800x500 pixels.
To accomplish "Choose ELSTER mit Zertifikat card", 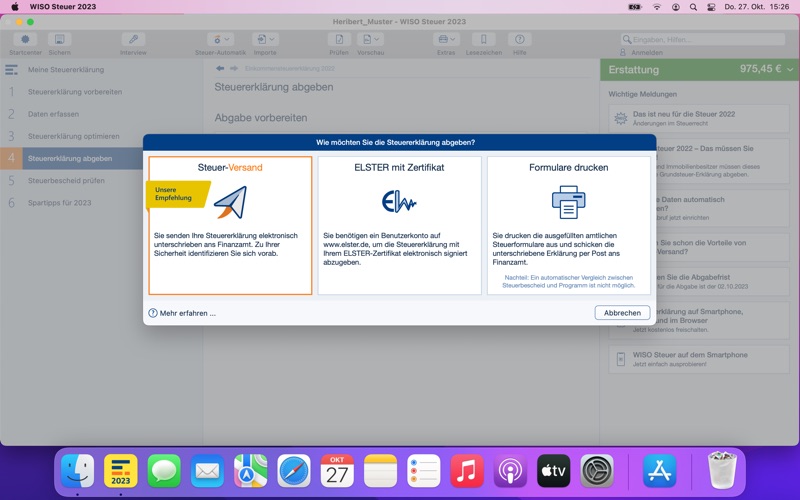I will 399,226.
